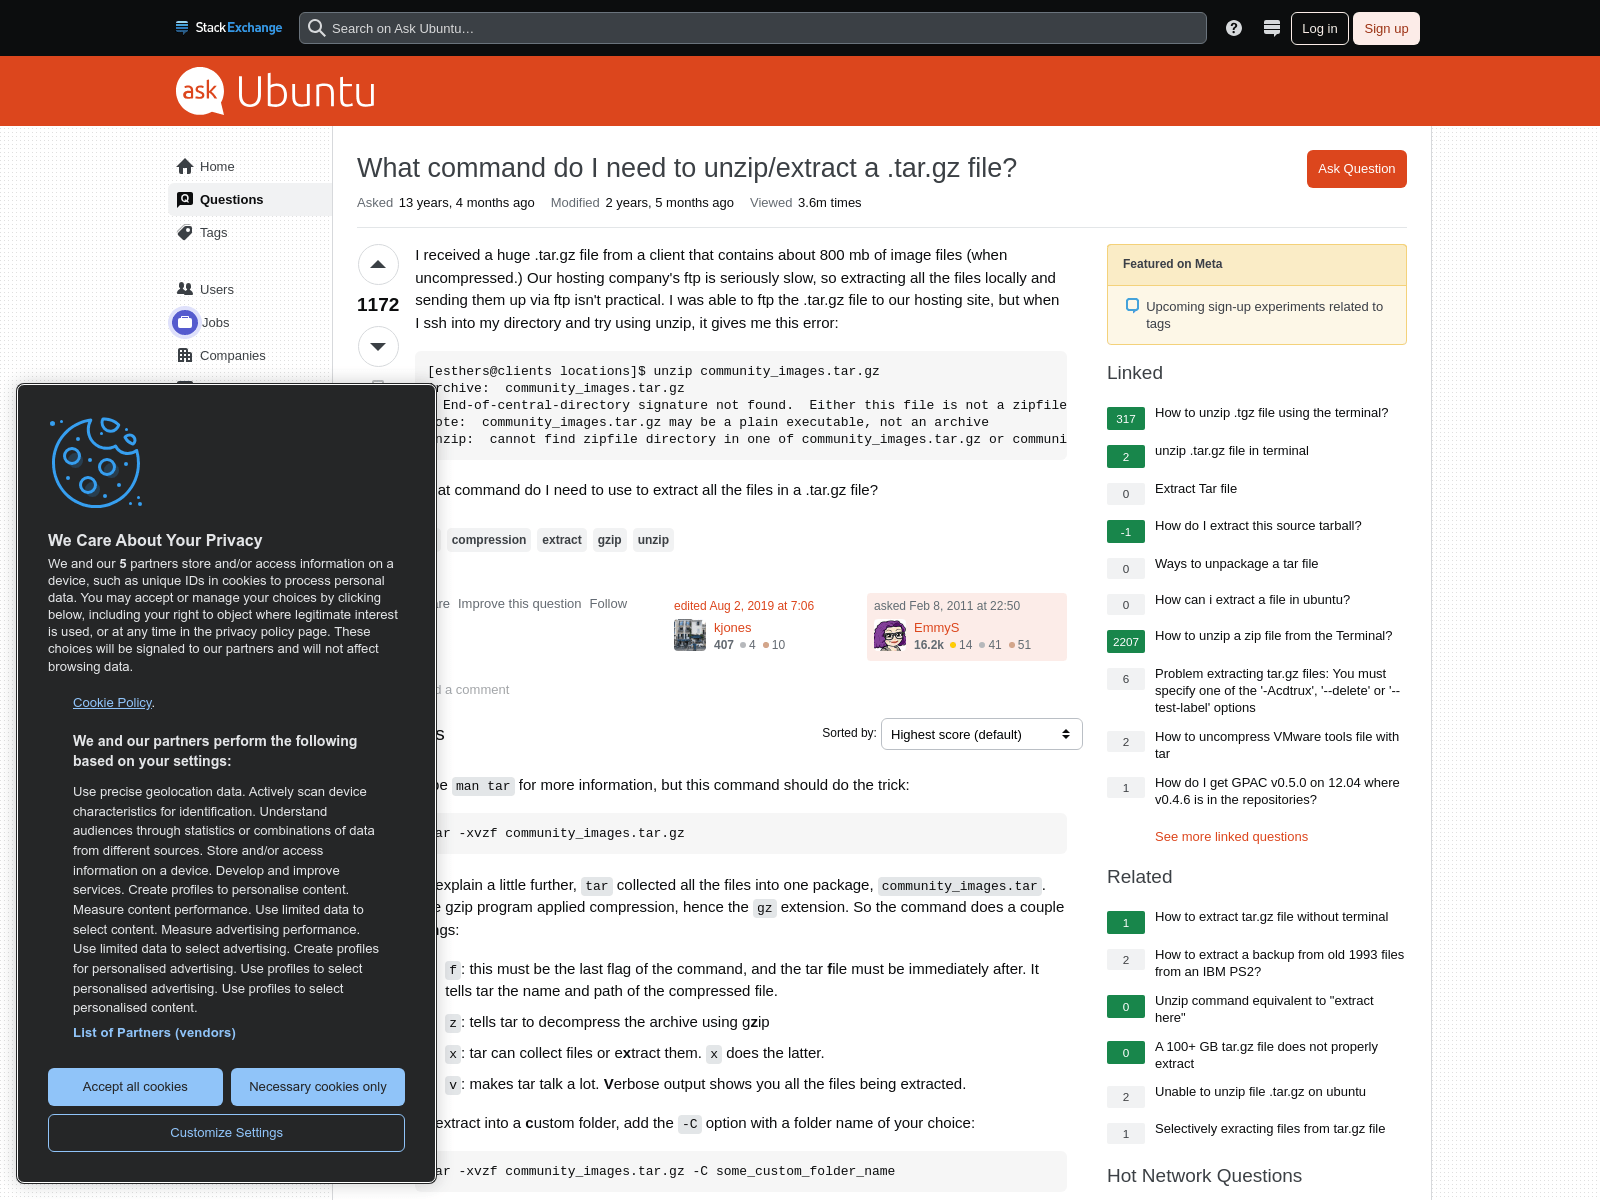Open the site switcher inbox icon
1600x1200 pixels.
(1272, 28)
